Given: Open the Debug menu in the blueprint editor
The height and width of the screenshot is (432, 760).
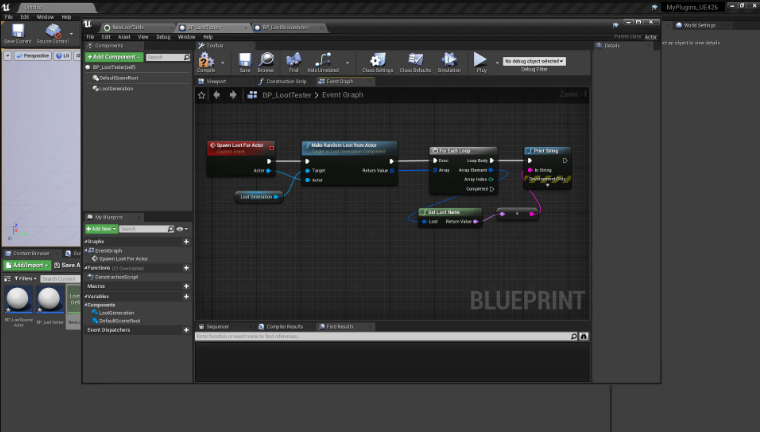Looking at the screenshot, I should 163,37.
